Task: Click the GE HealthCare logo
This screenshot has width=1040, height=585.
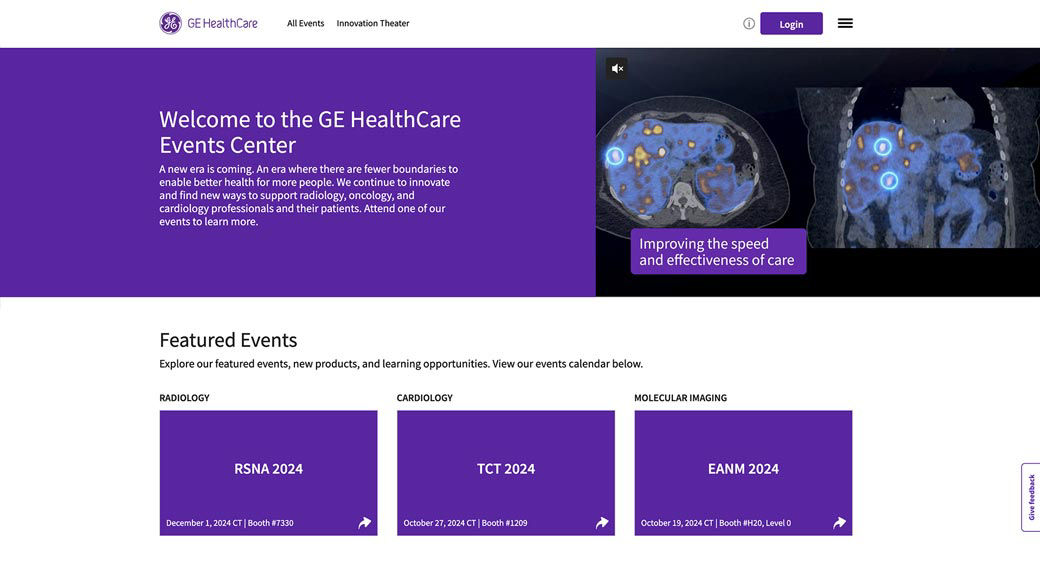Action: [x=208, y=23]
